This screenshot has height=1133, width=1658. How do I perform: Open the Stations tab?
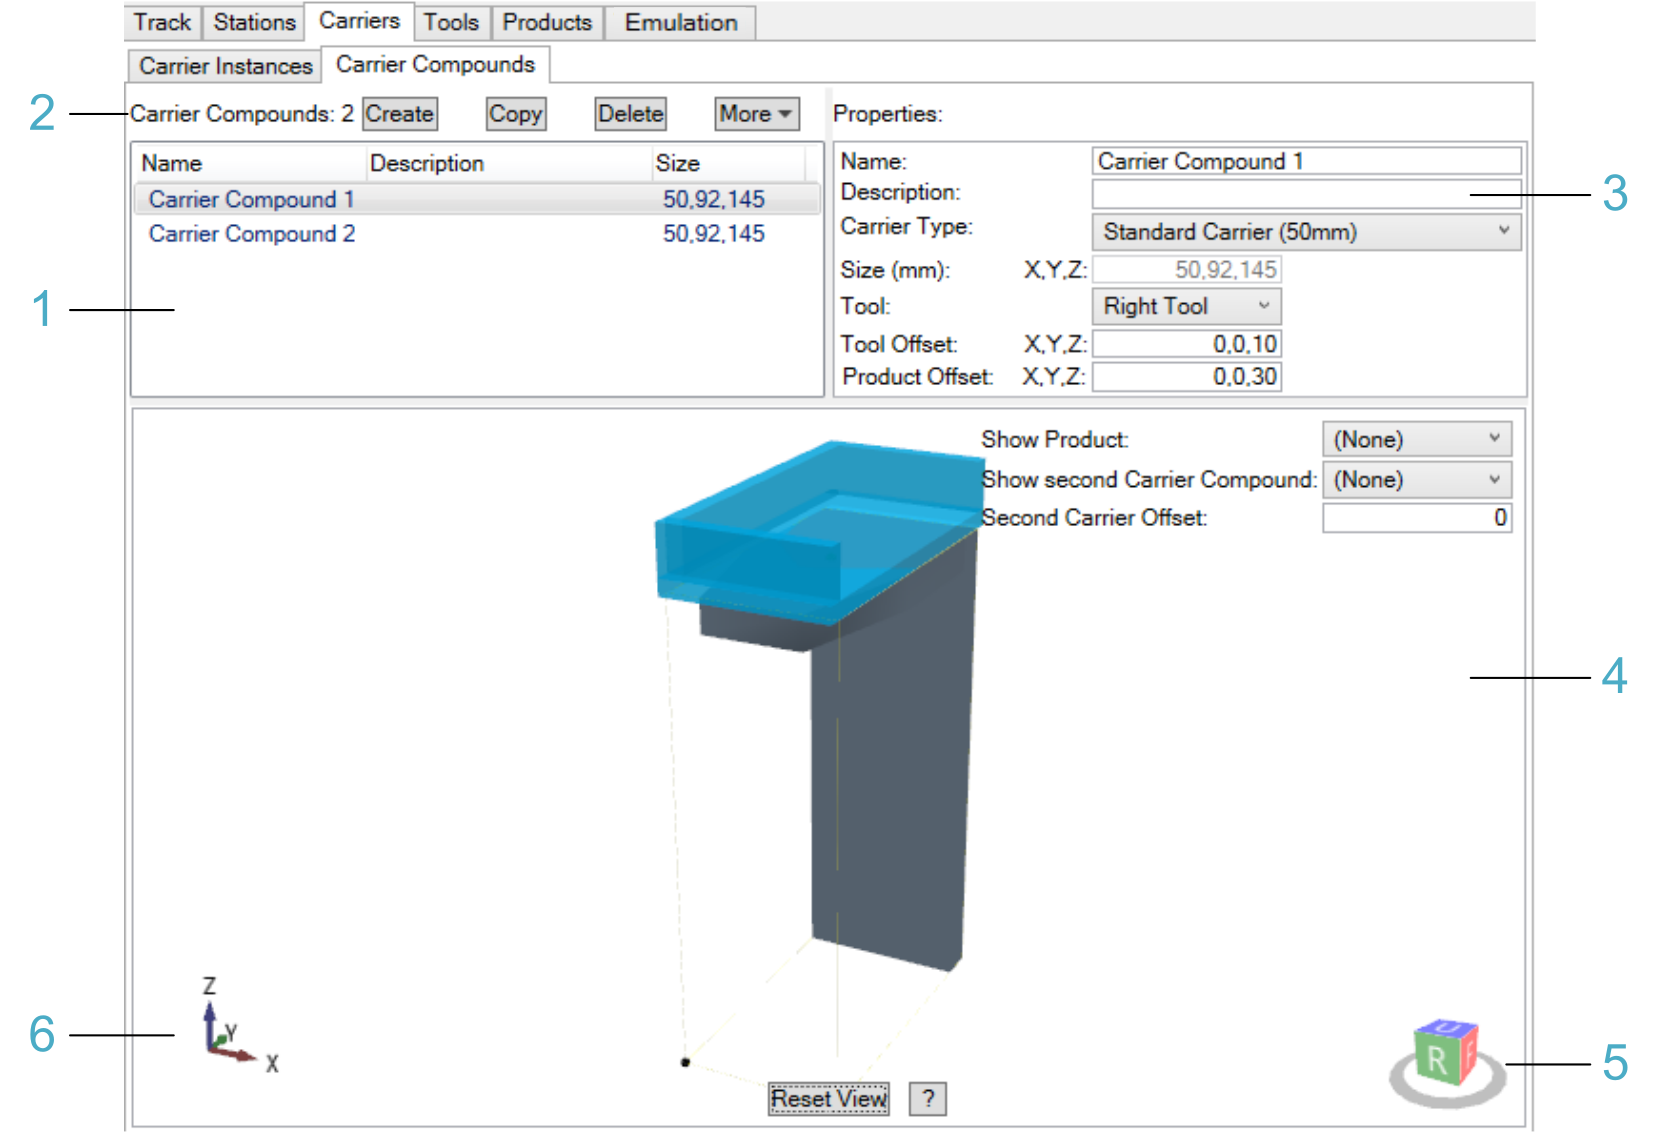pos(254,22)
